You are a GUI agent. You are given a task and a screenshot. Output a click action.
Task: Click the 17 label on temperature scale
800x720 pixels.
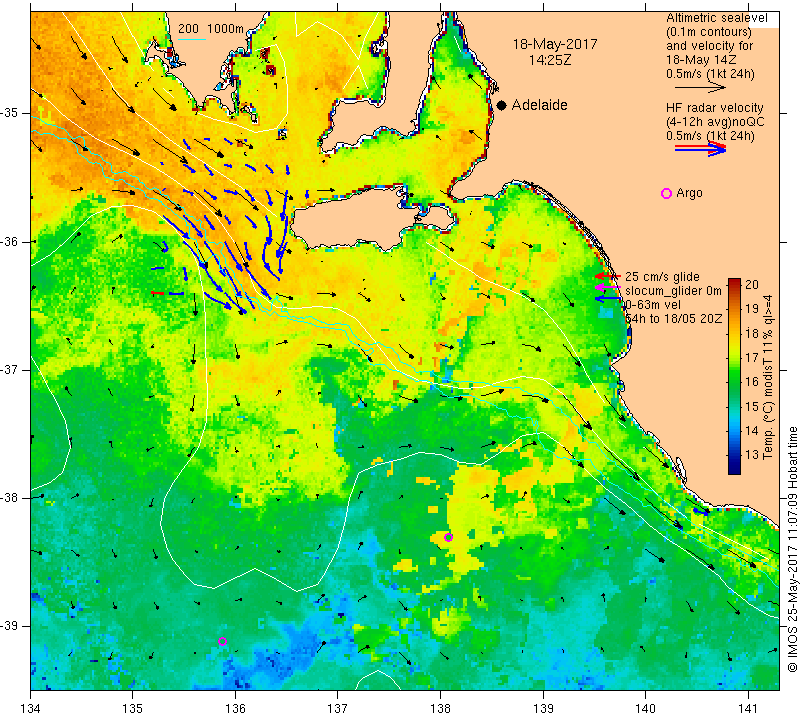click(752, 357)
